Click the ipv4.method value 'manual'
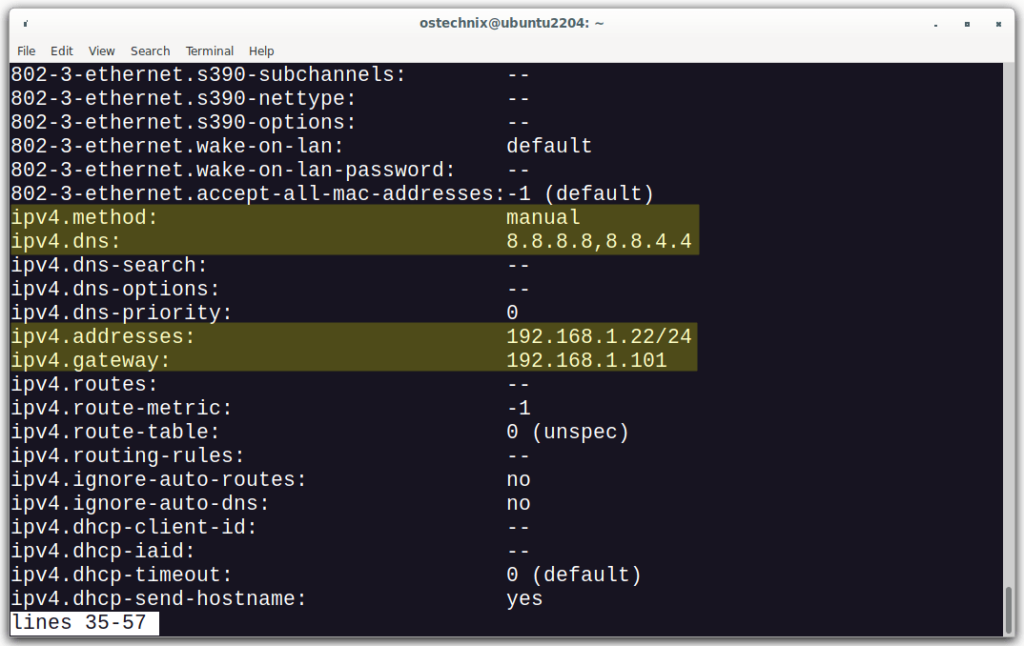1024x646 pixels. coord(541,217)
